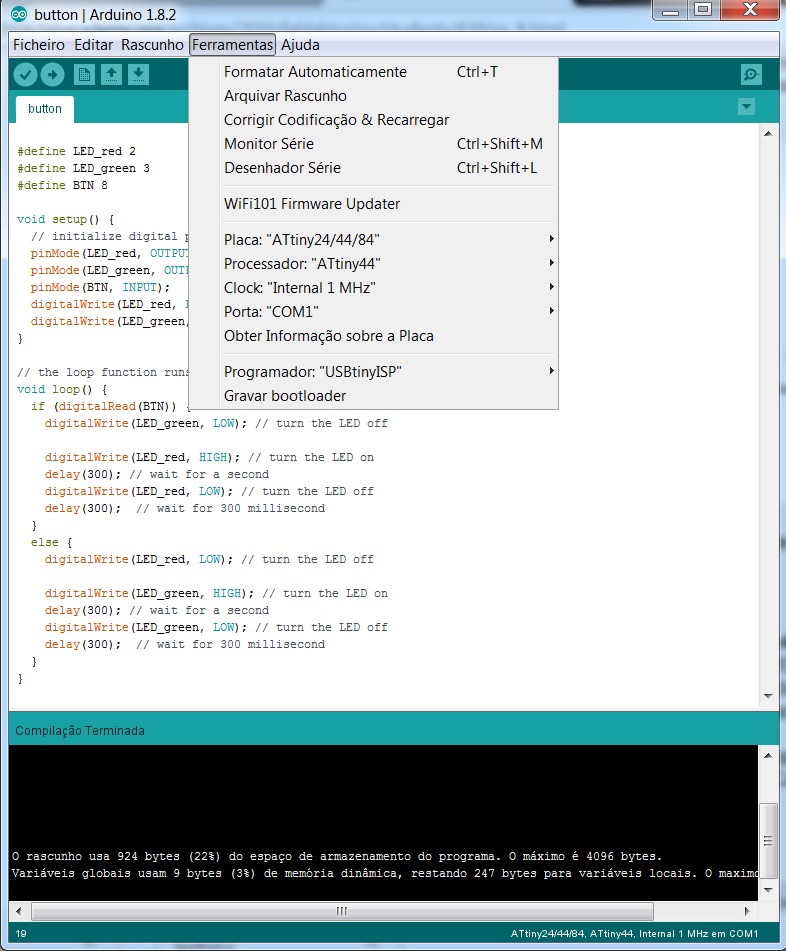The height and width of the screenshot is (951, 786).
Task: Click Obter Informação sobre a Placa
Action: (x=373, y=336)
